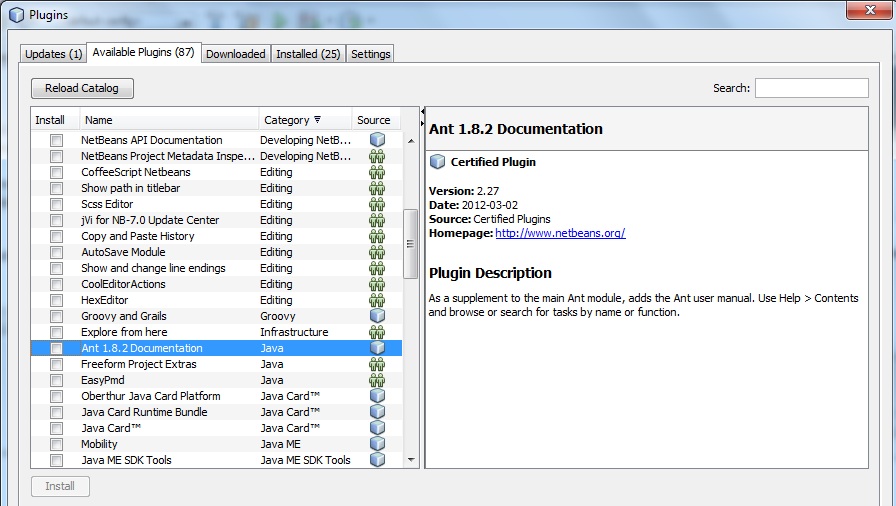Click the source icon for Explore from here

tap(377, 332)
